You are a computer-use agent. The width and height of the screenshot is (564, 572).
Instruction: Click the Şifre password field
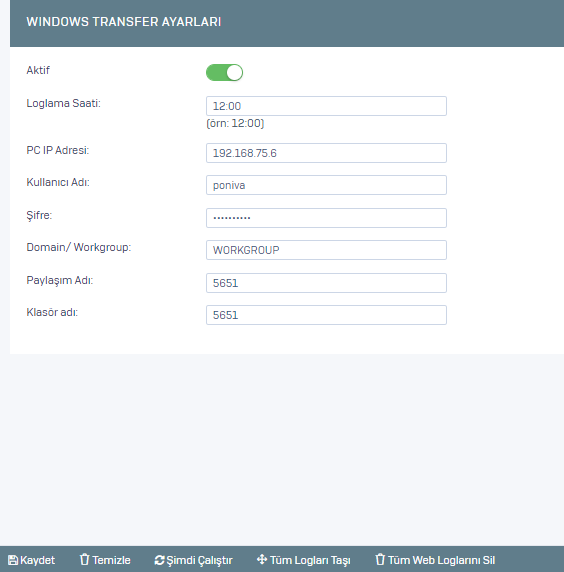point(326,218)
